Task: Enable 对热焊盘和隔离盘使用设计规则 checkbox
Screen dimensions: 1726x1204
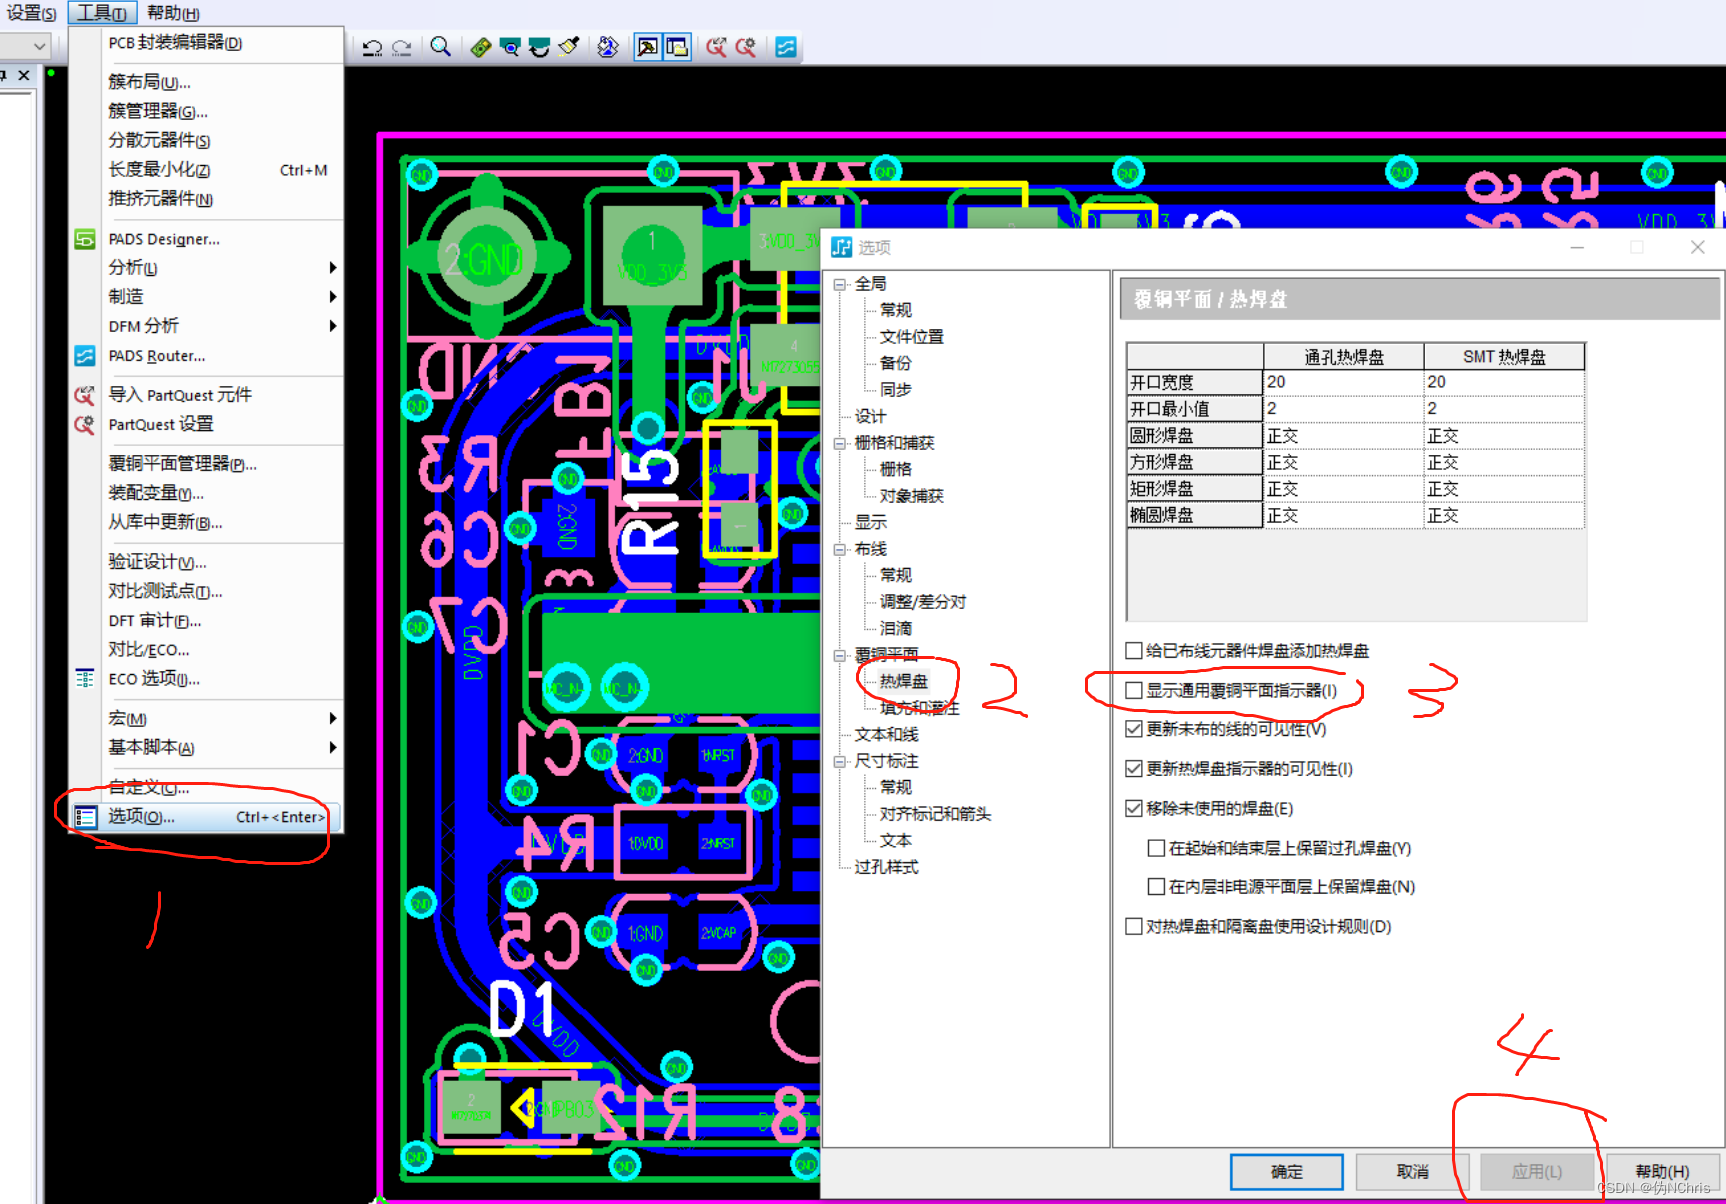Action: point(1134,926)
